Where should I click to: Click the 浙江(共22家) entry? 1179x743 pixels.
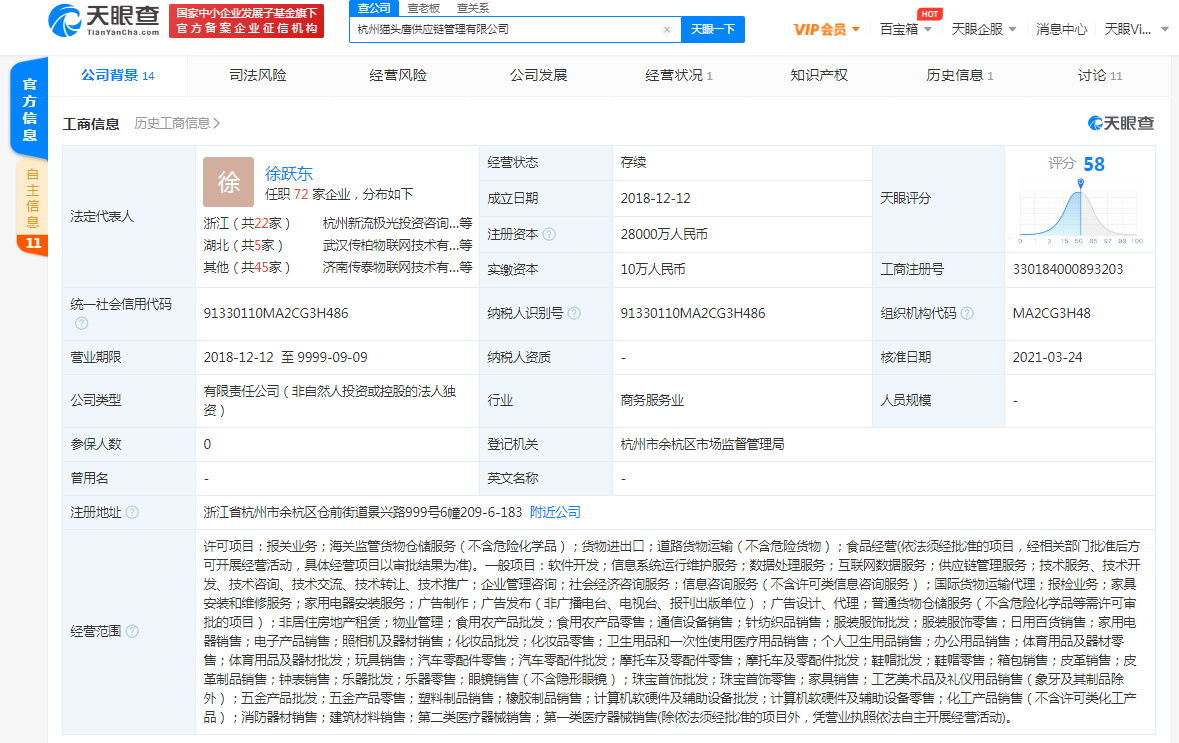[x=247, y=223]
